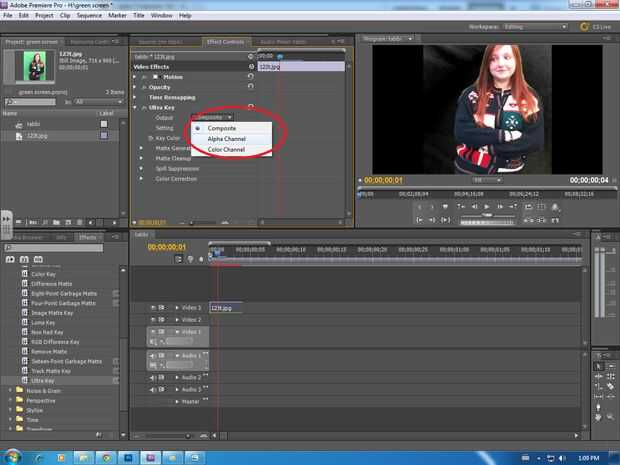Toggle Video 3 track output eye

pyautogui.click(x=153, y=308)
